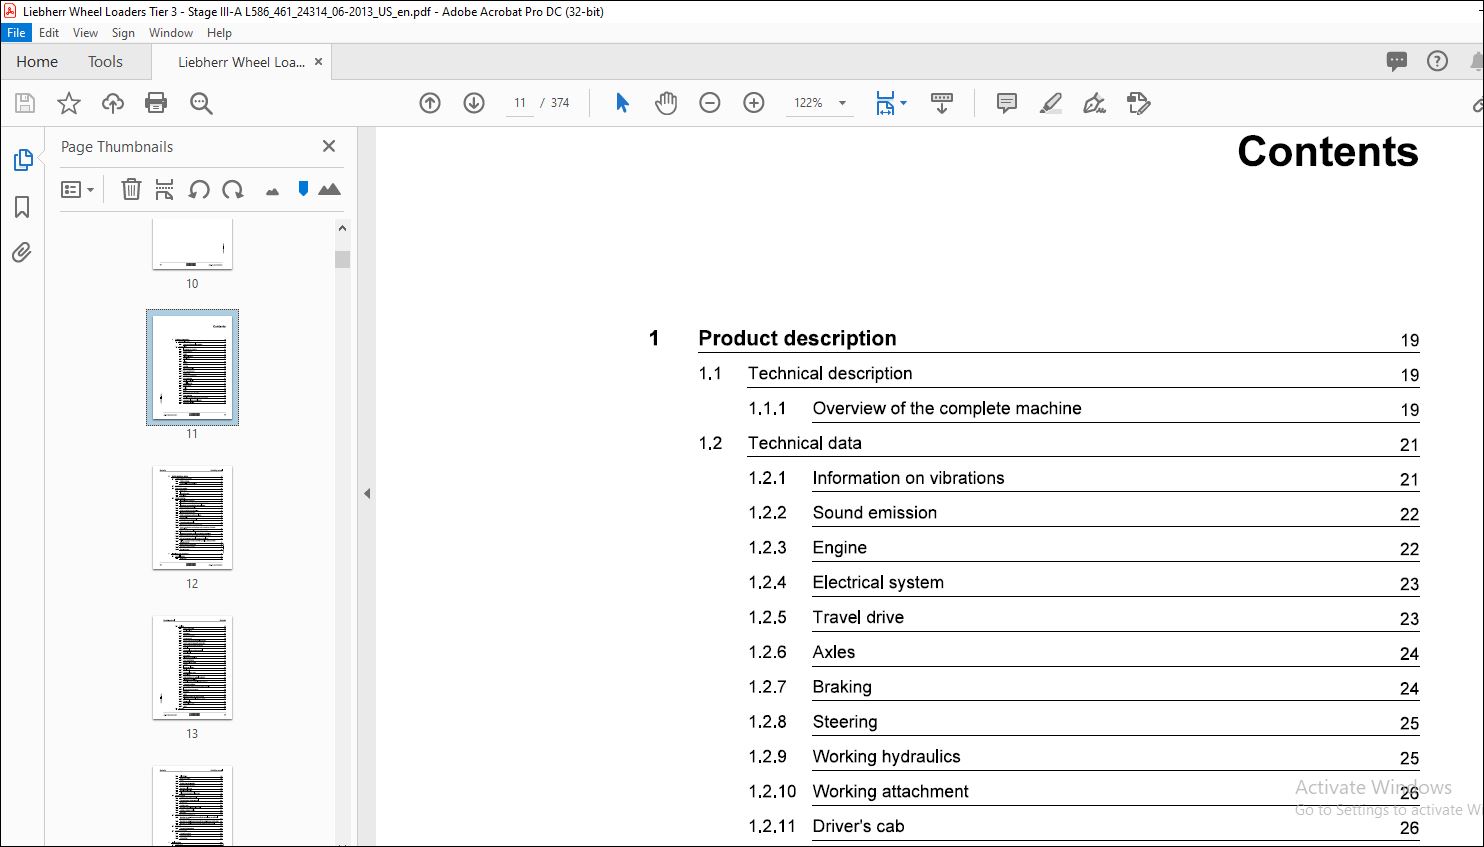Zoom out with minus icon
Screen dimensions: 1484x847
coord(710,103)
